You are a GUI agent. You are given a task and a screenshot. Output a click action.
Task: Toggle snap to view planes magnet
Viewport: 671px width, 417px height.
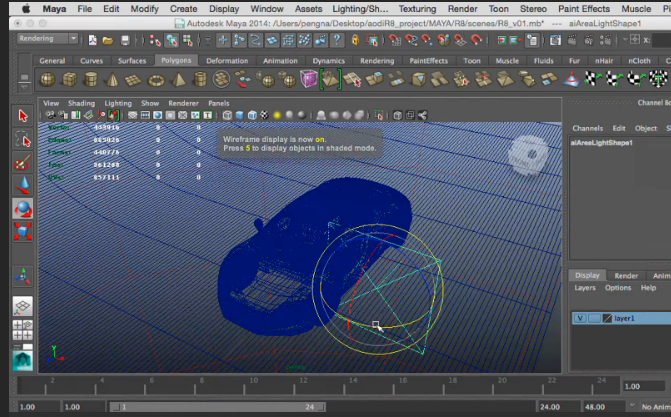460,40
